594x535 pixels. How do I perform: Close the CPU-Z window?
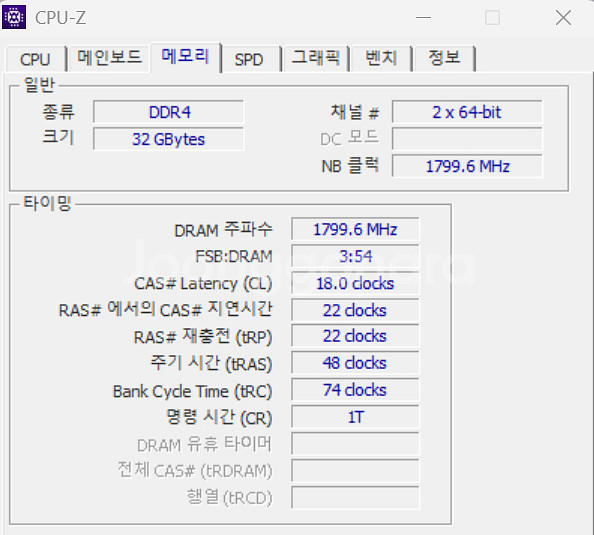563,17
